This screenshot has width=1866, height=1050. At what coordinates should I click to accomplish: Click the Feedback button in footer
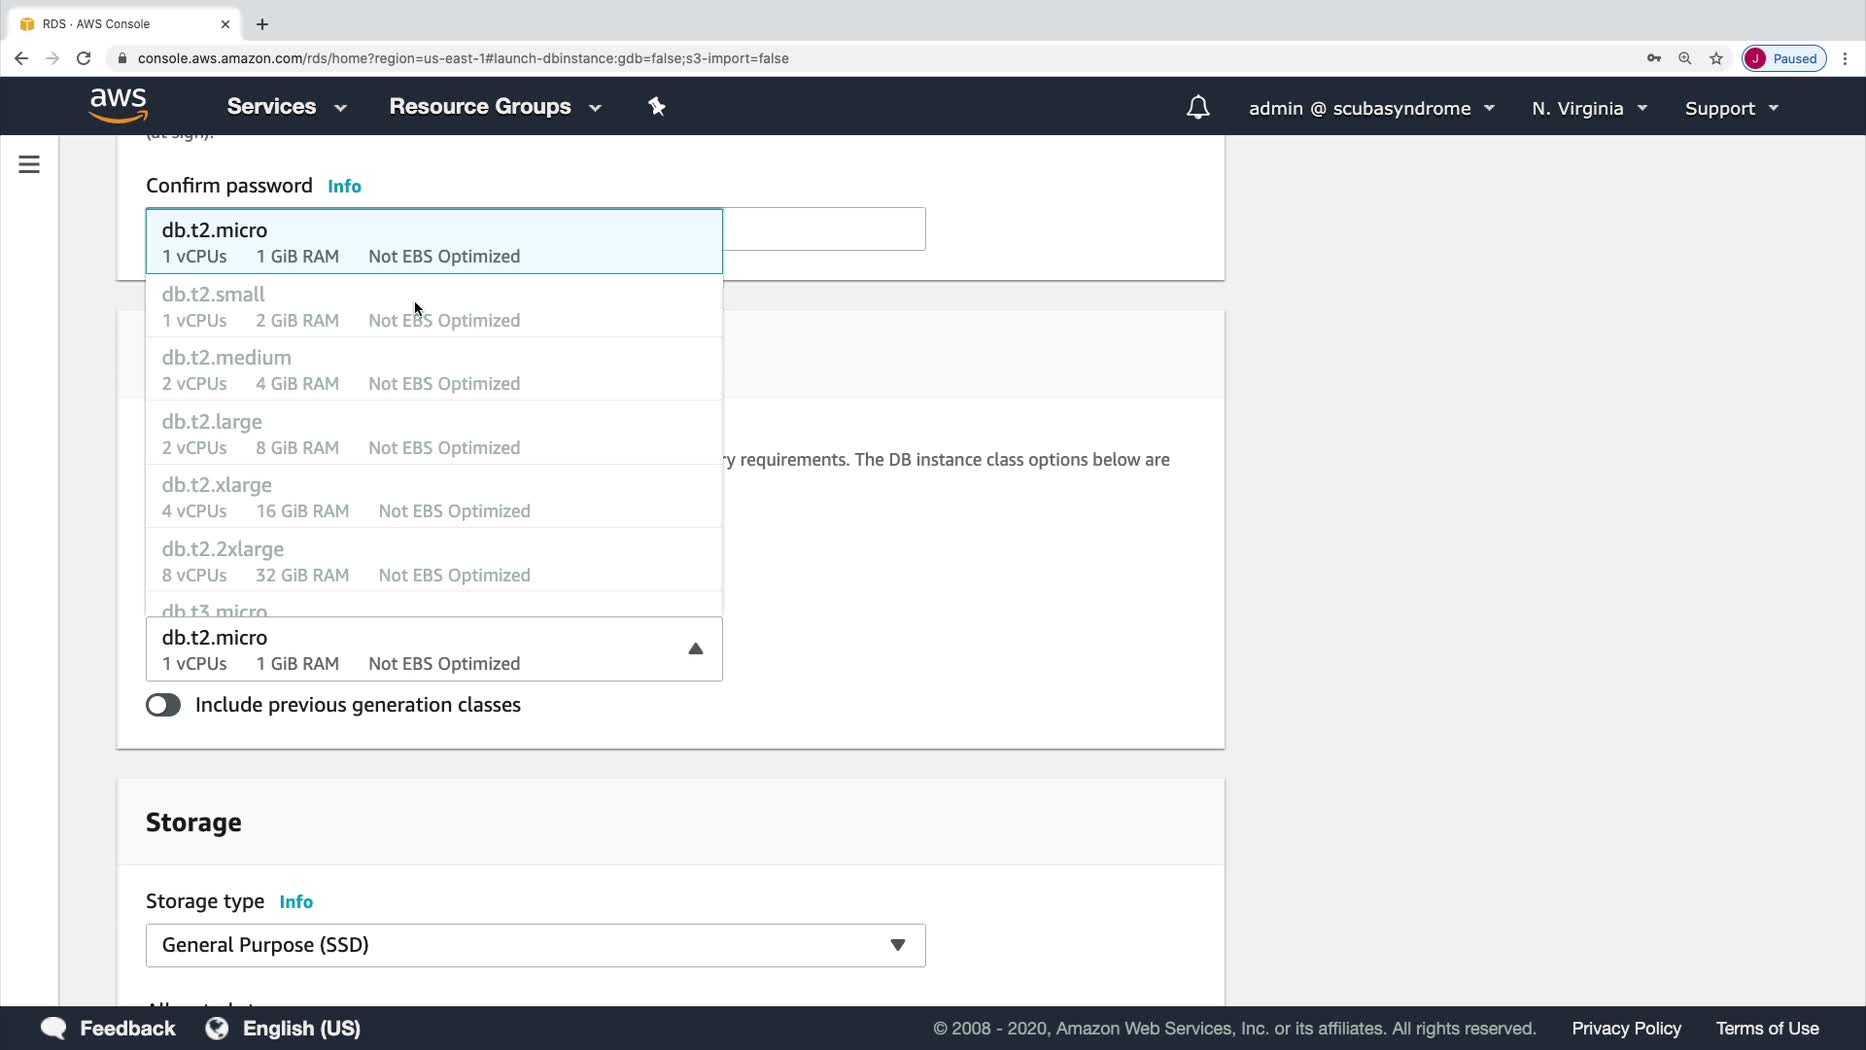point(108,1028)
